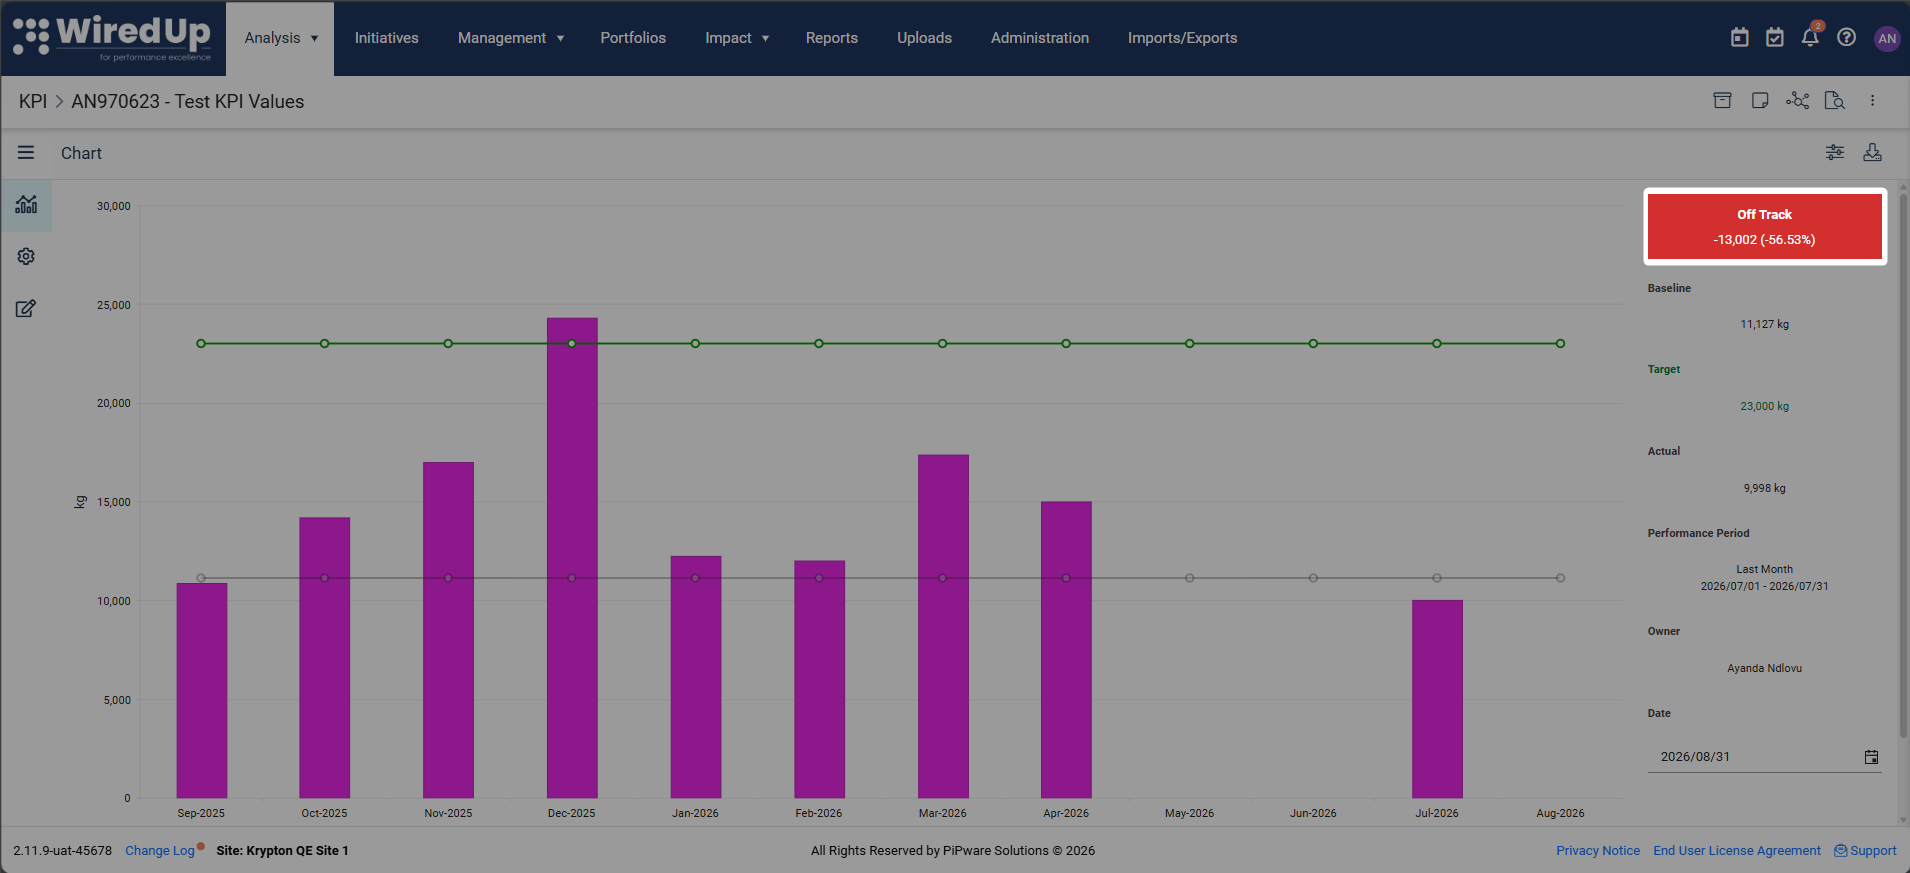Click the WiredUp logo
Screen dimensions: 1910x873
[x=112, y=38]
